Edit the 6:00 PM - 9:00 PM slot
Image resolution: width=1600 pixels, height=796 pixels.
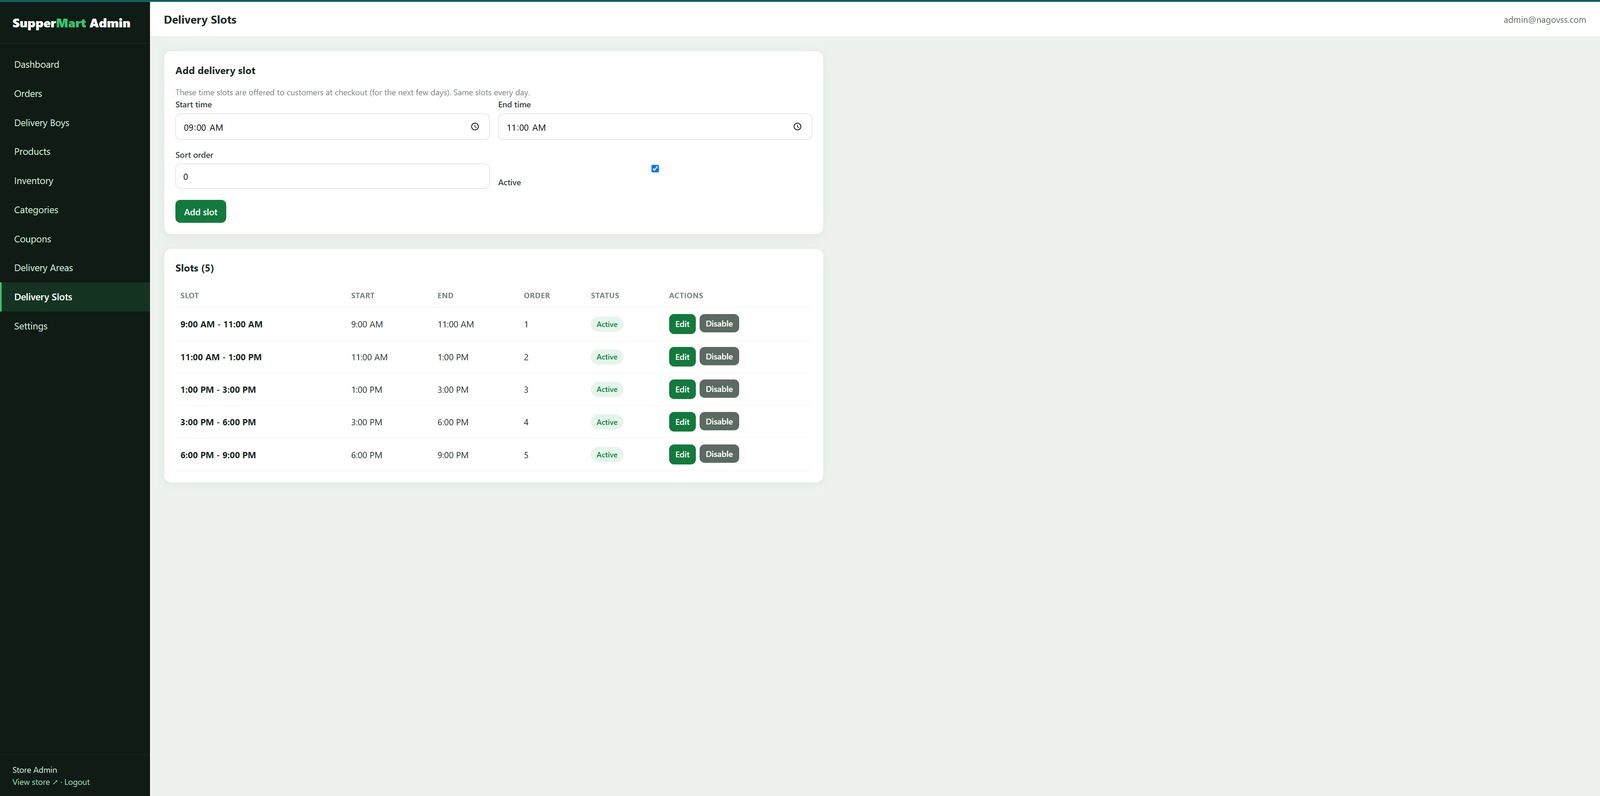click(x=682, y=454)
